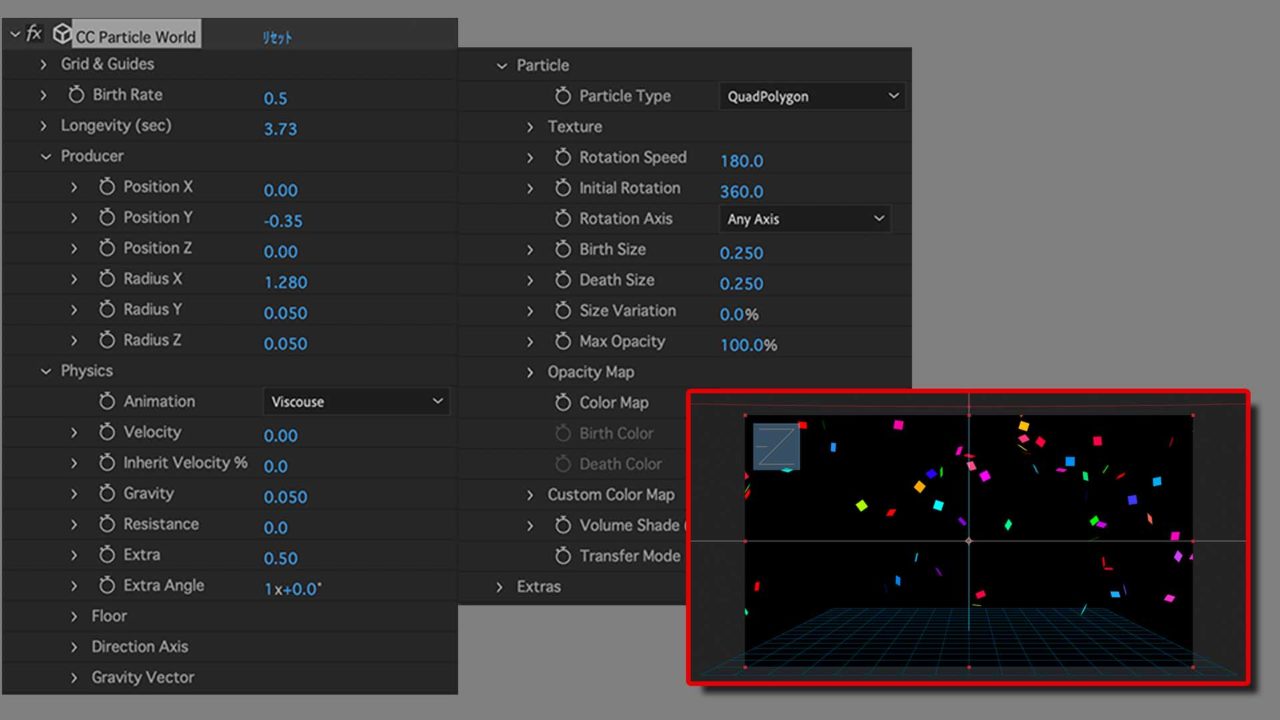This screenshot has width=1280, height=720.
Task: Toggle the Birth Rate stopwatch
Action: click(x=76, y=95)
